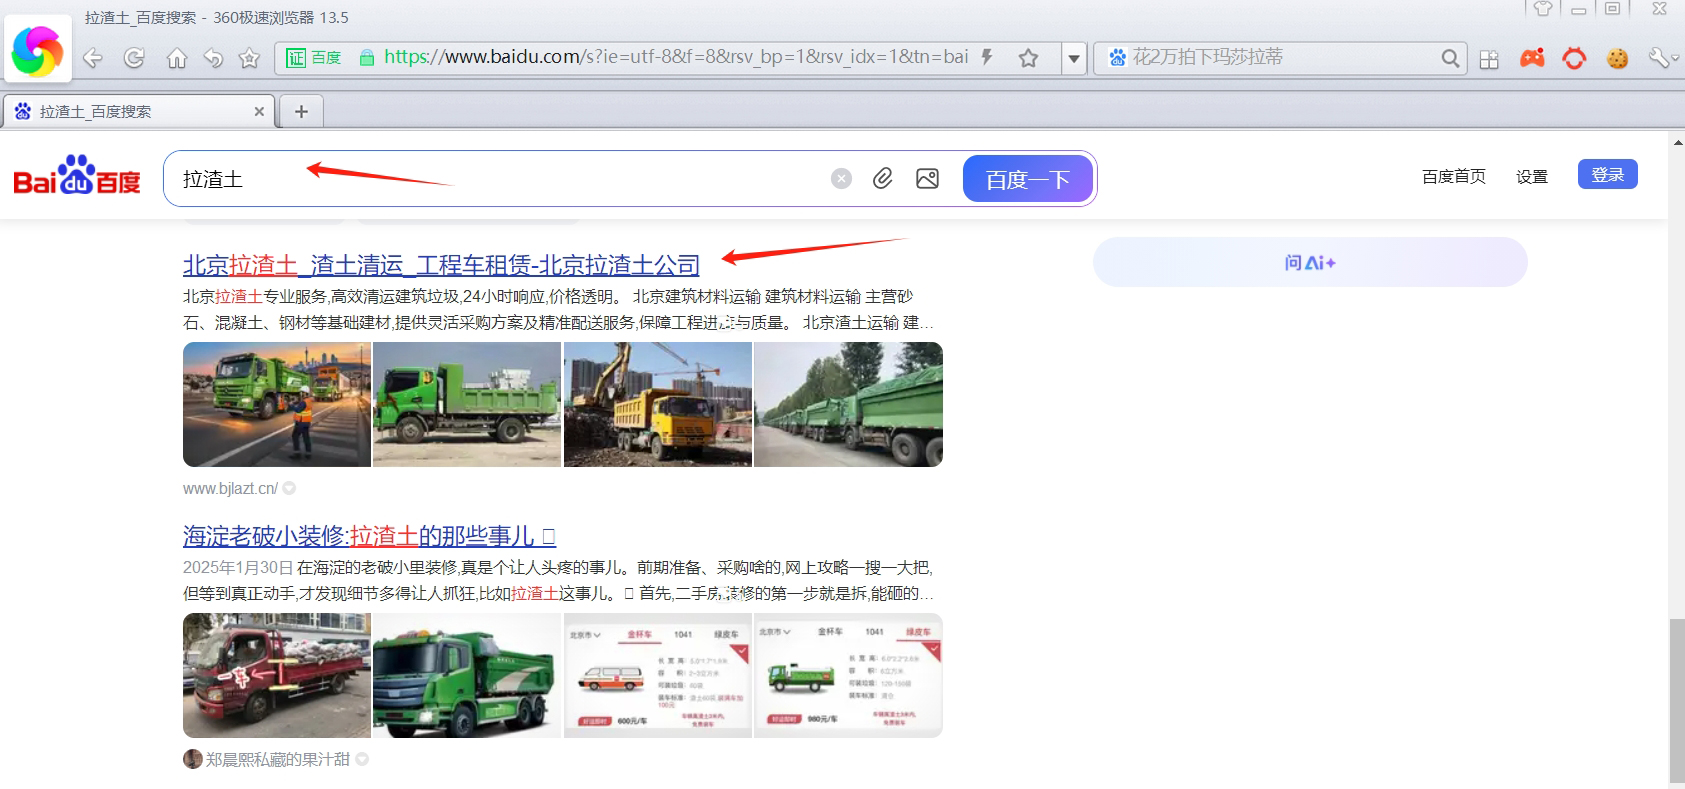The image size is (1685, 789).
Task: Click the 360 browser logo
Action: point(38,50)
